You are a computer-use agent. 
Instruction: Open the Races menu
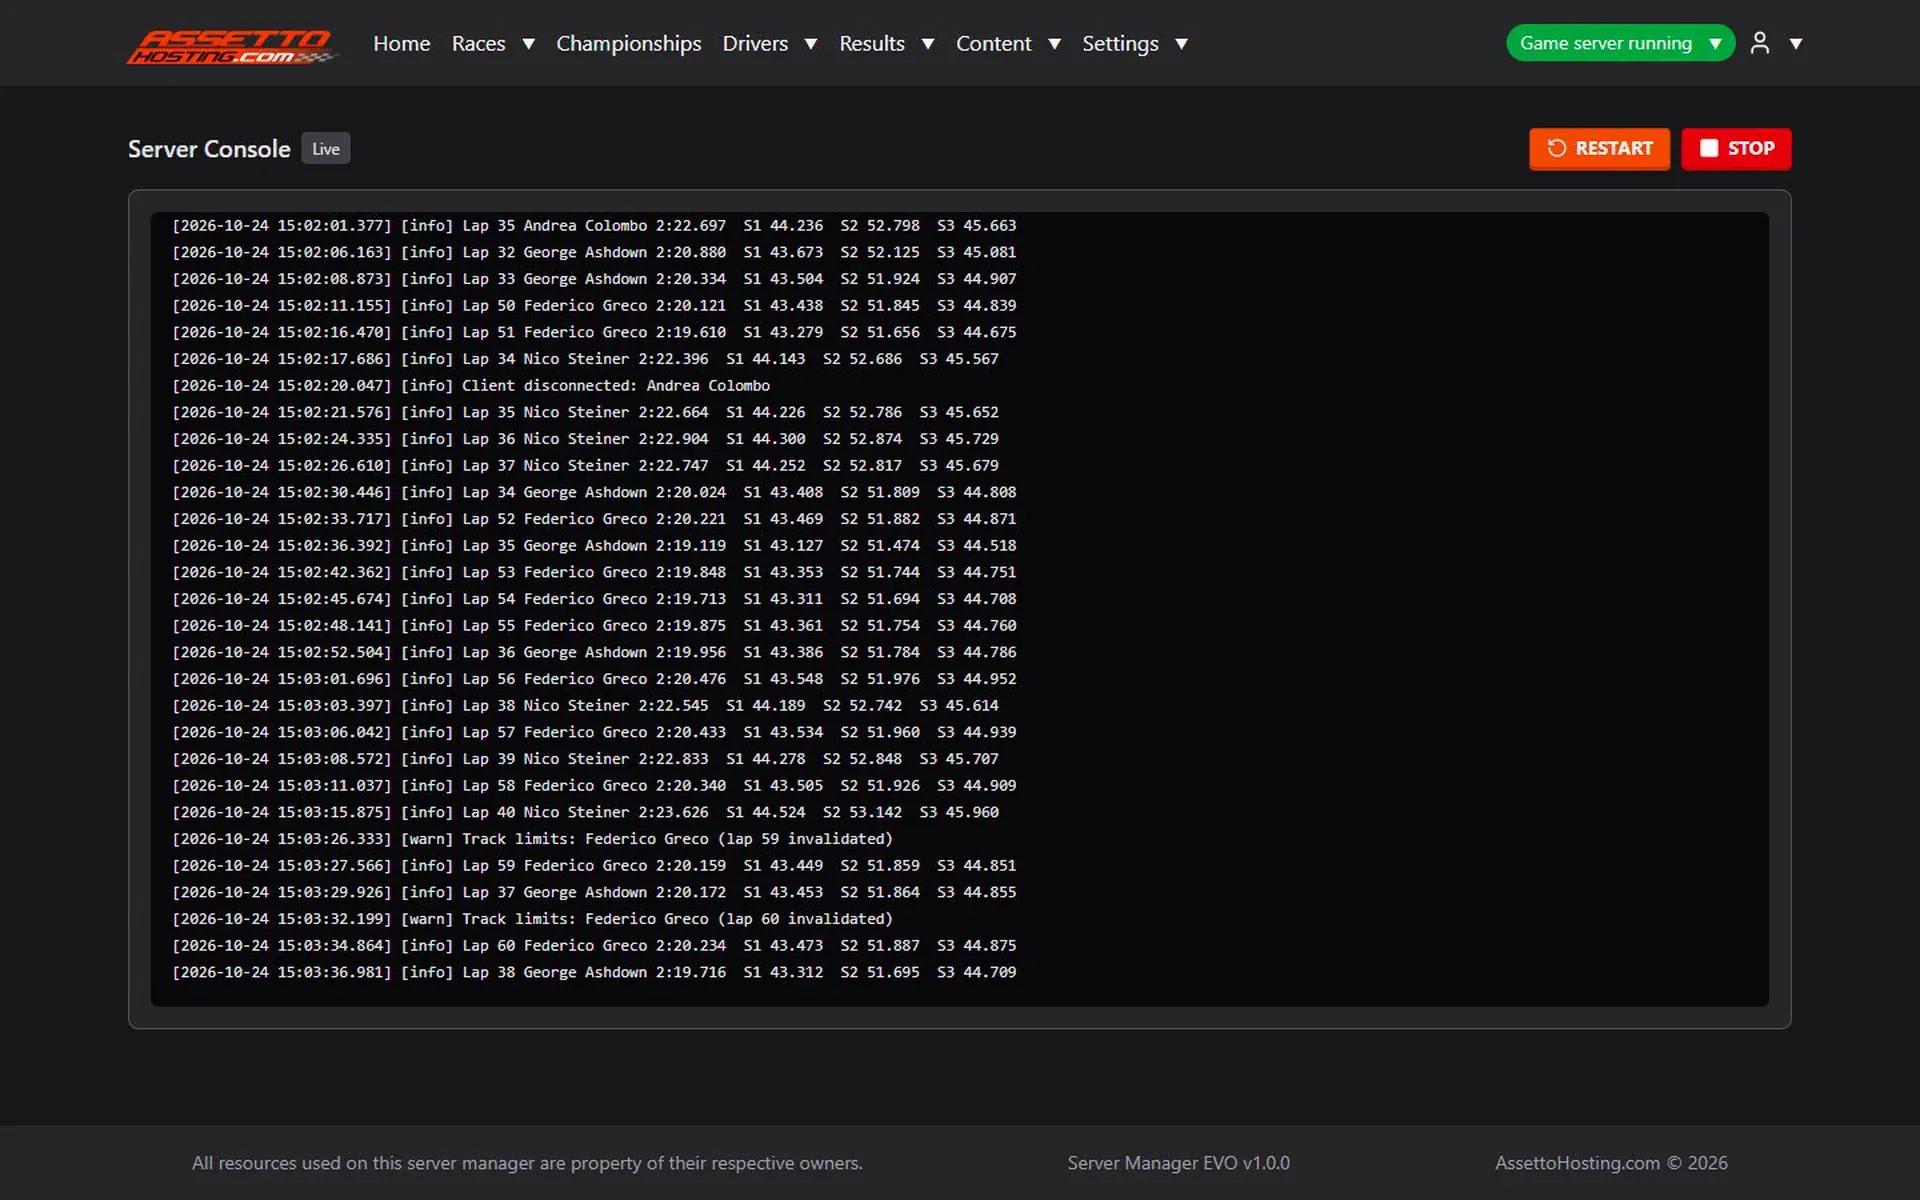pyautogui.click(x=478, y=43)
